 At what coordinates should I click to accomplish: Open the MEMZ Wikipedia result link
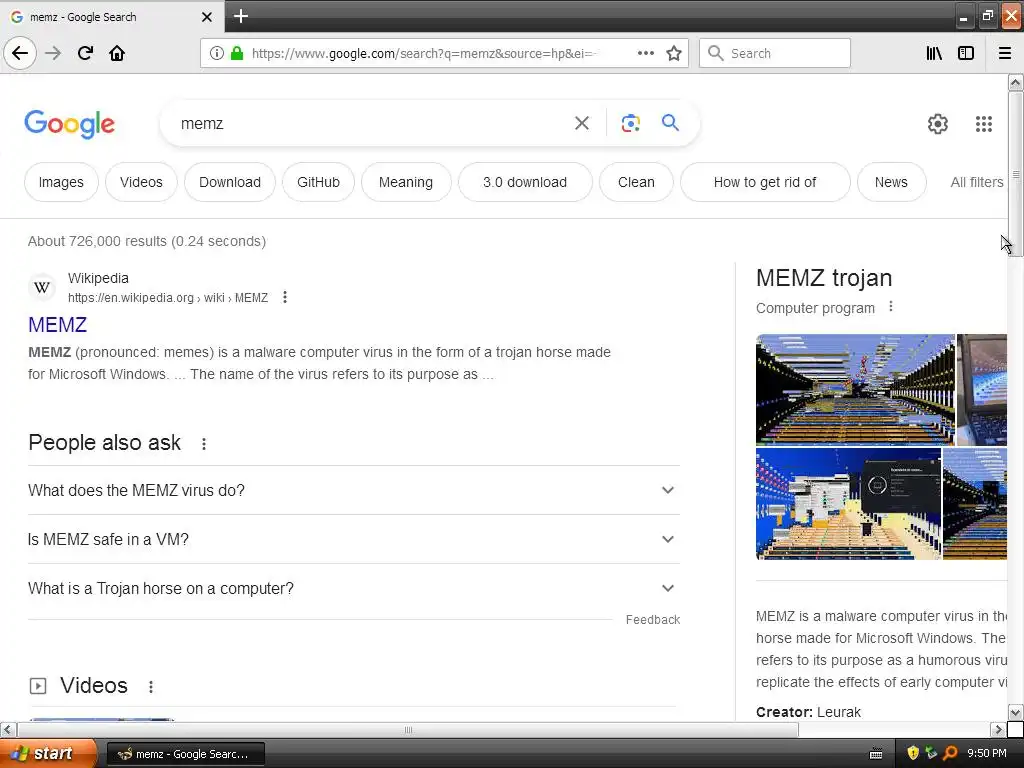(57, 325)
